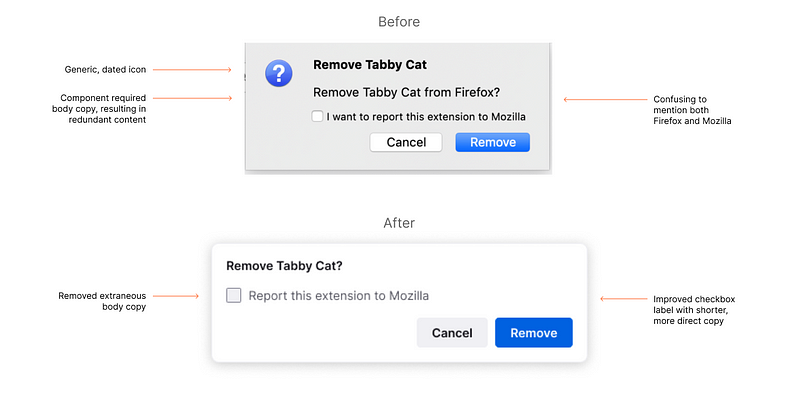The height and width of the screenshot is (393, 800).
Task: Click the "Remove Tabby Cat?" title in After dialog
Action: point(284,266)
